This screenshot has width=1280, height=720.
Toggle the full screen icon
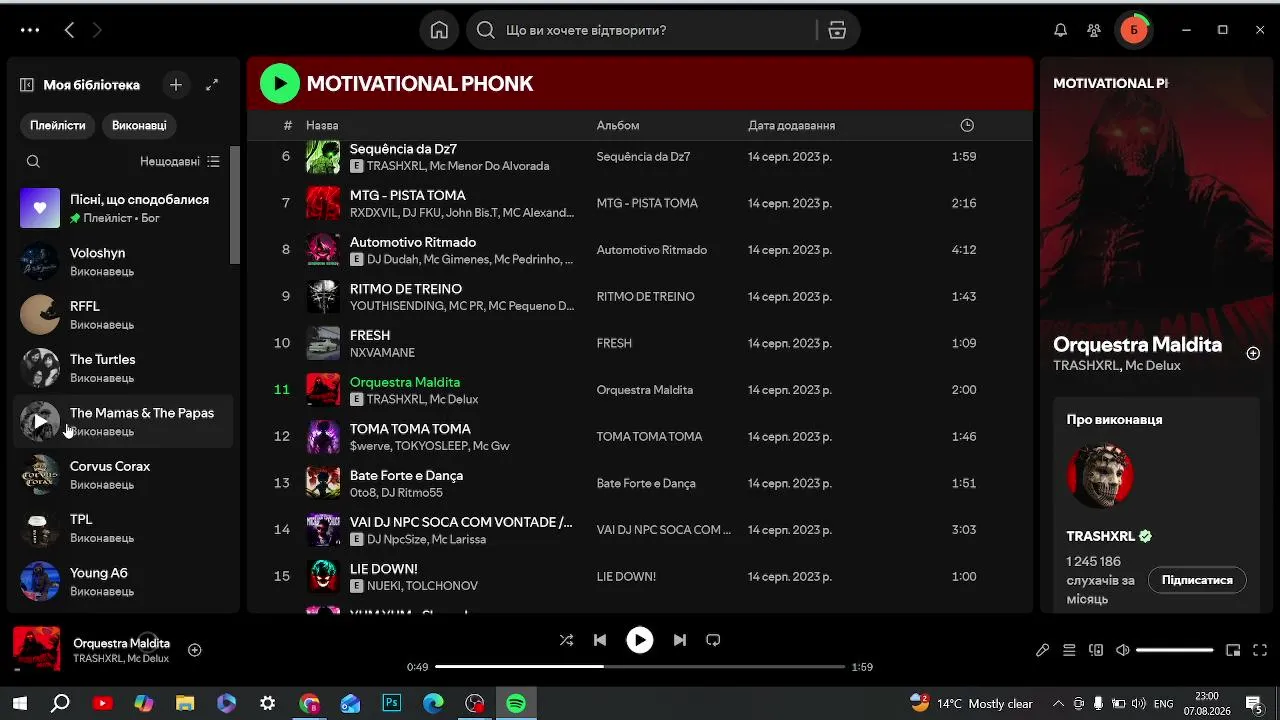click(1260, 650)
